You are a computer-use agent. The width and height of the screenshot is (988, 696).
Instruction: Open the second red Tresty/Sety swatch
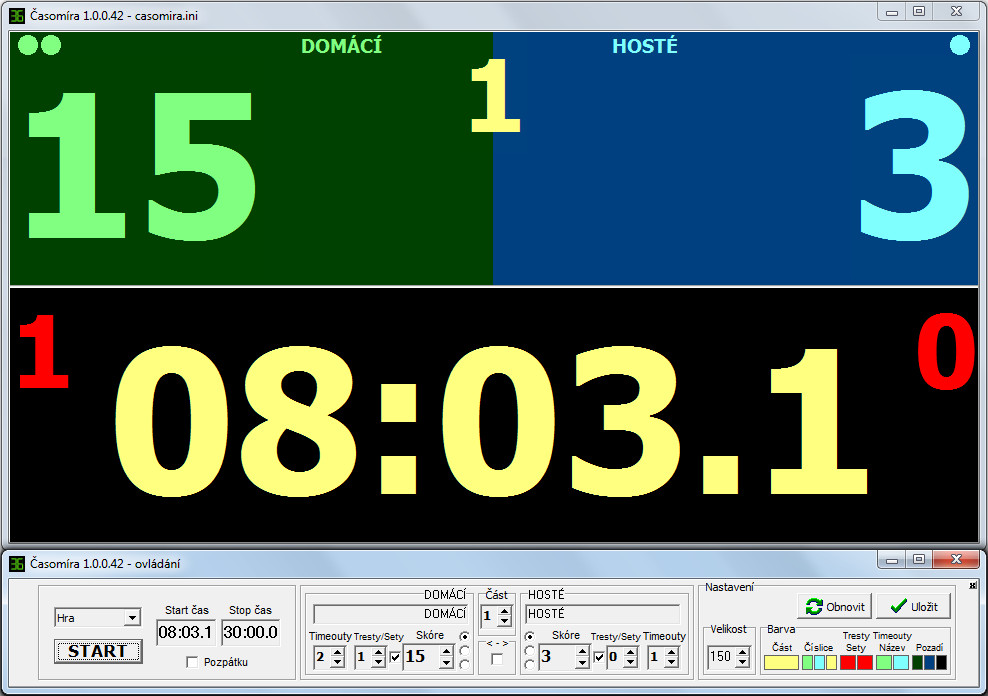(x=864, y=663)
